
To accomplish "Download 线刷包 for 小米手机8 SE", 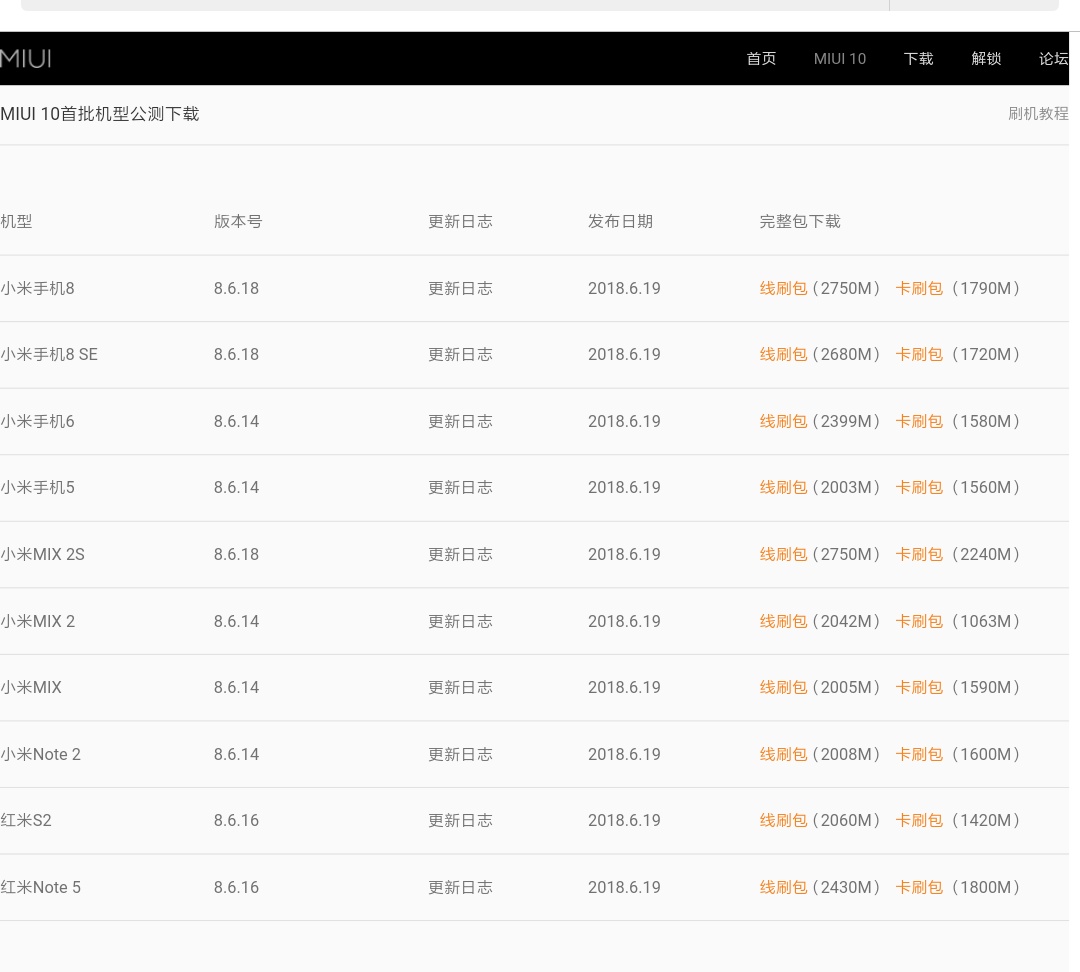I will point(783,354).
